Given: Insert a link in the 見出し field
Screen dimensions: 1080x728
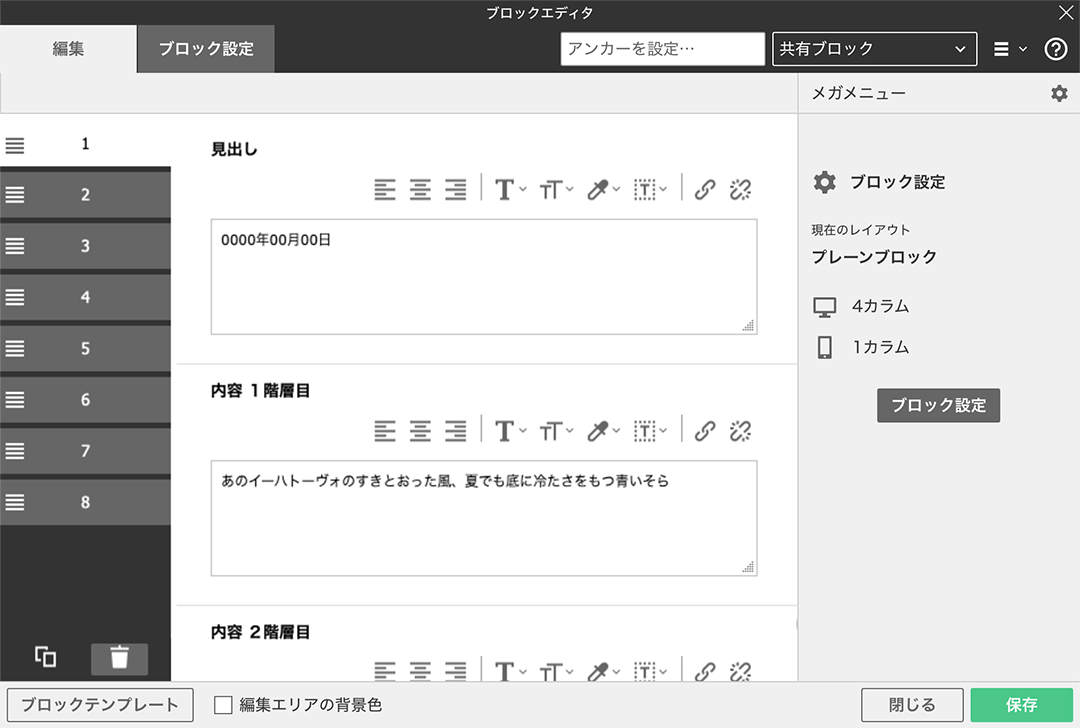Looking at the screenshot, I should 705,189.
